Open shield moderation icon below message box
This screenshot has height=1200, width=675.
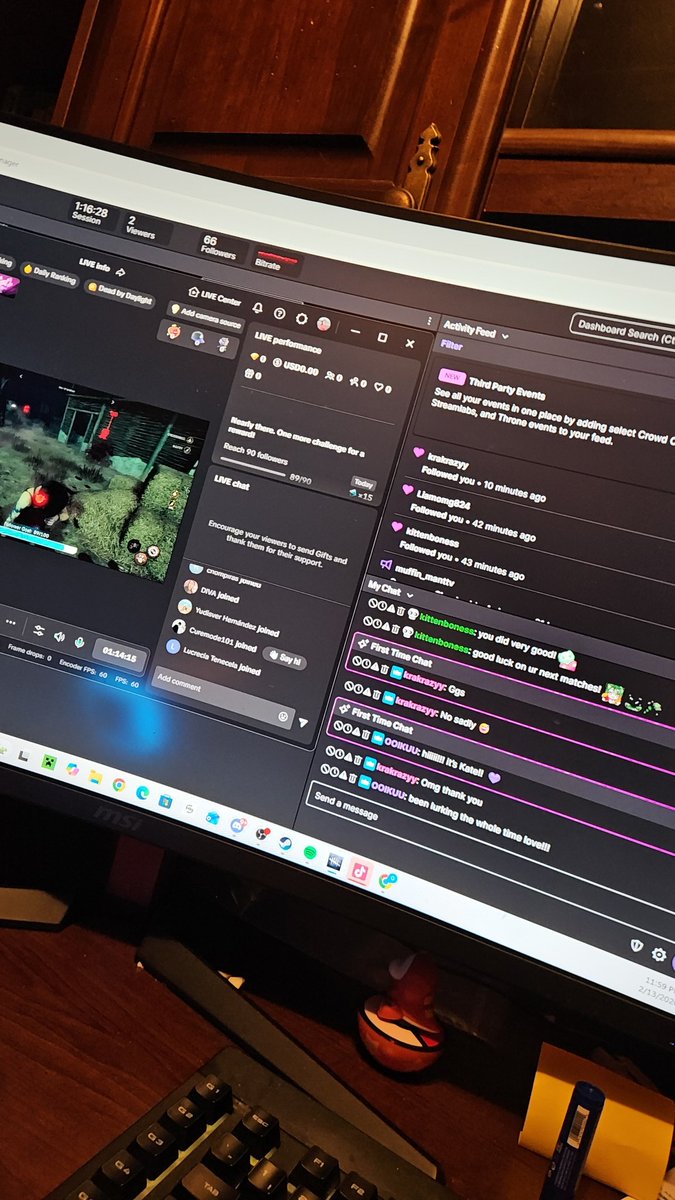pyautogui.click(x=637, y=947)
